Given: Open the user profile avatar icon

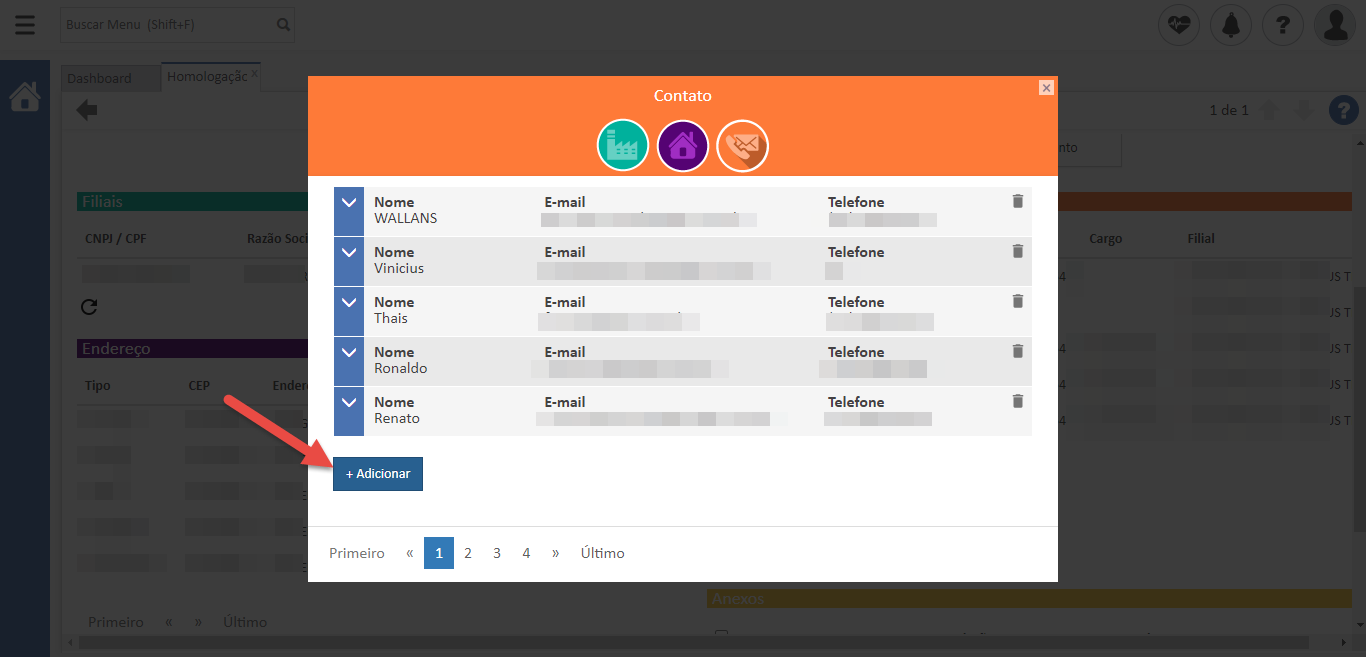Looking at the screenshot, I should (x=1335, y=25).
